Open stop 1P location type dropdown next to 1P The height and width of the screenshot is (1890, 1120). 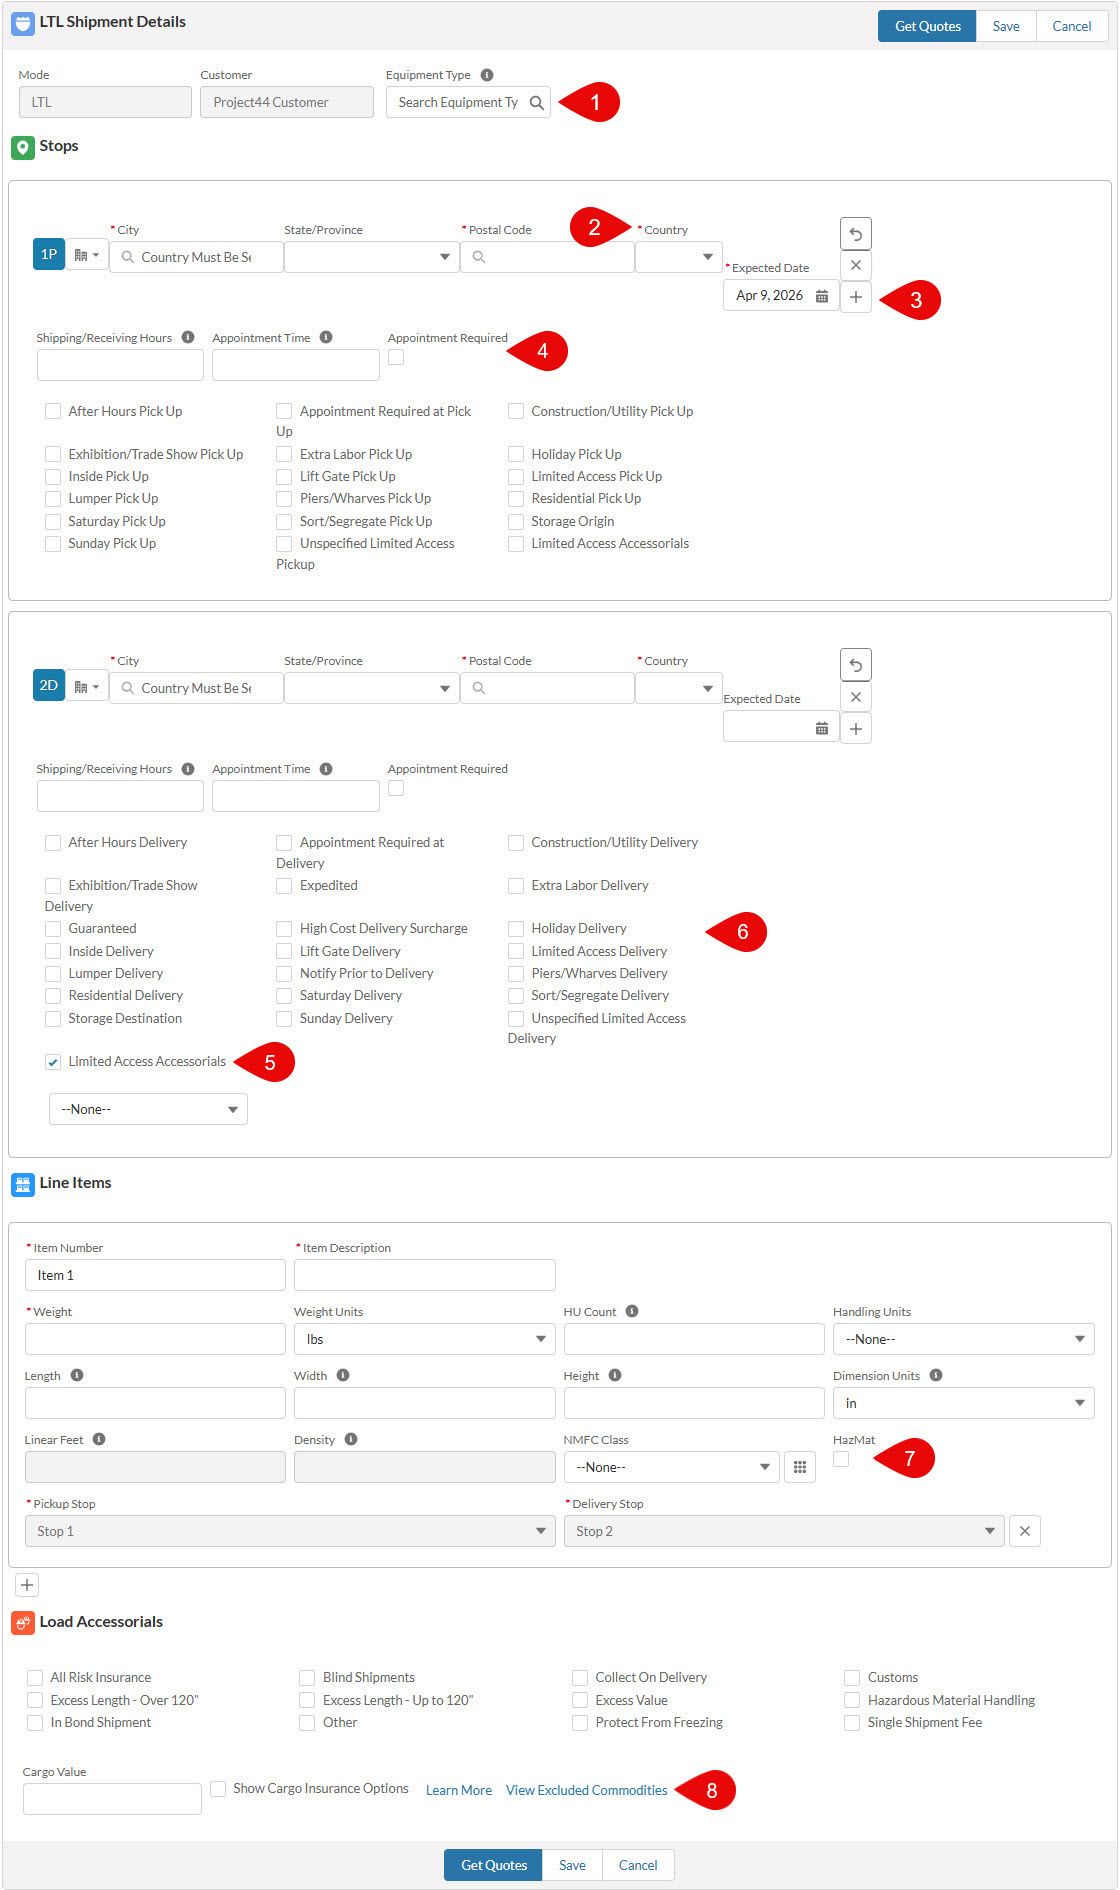[87, 255]
